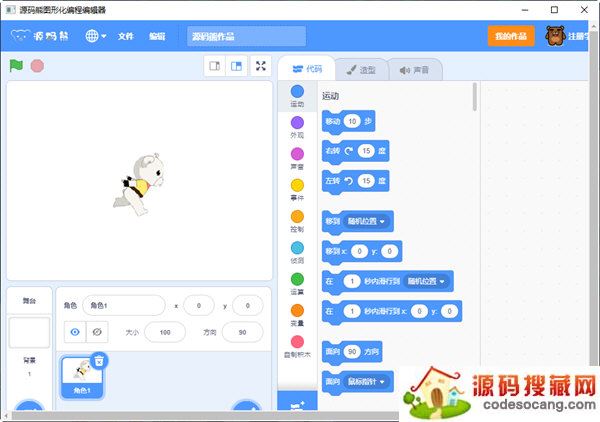Image resolution: width=600 pixels, height=422 pixels.
Task: Enter fullscreen stage mode
Action: (261, 66)
